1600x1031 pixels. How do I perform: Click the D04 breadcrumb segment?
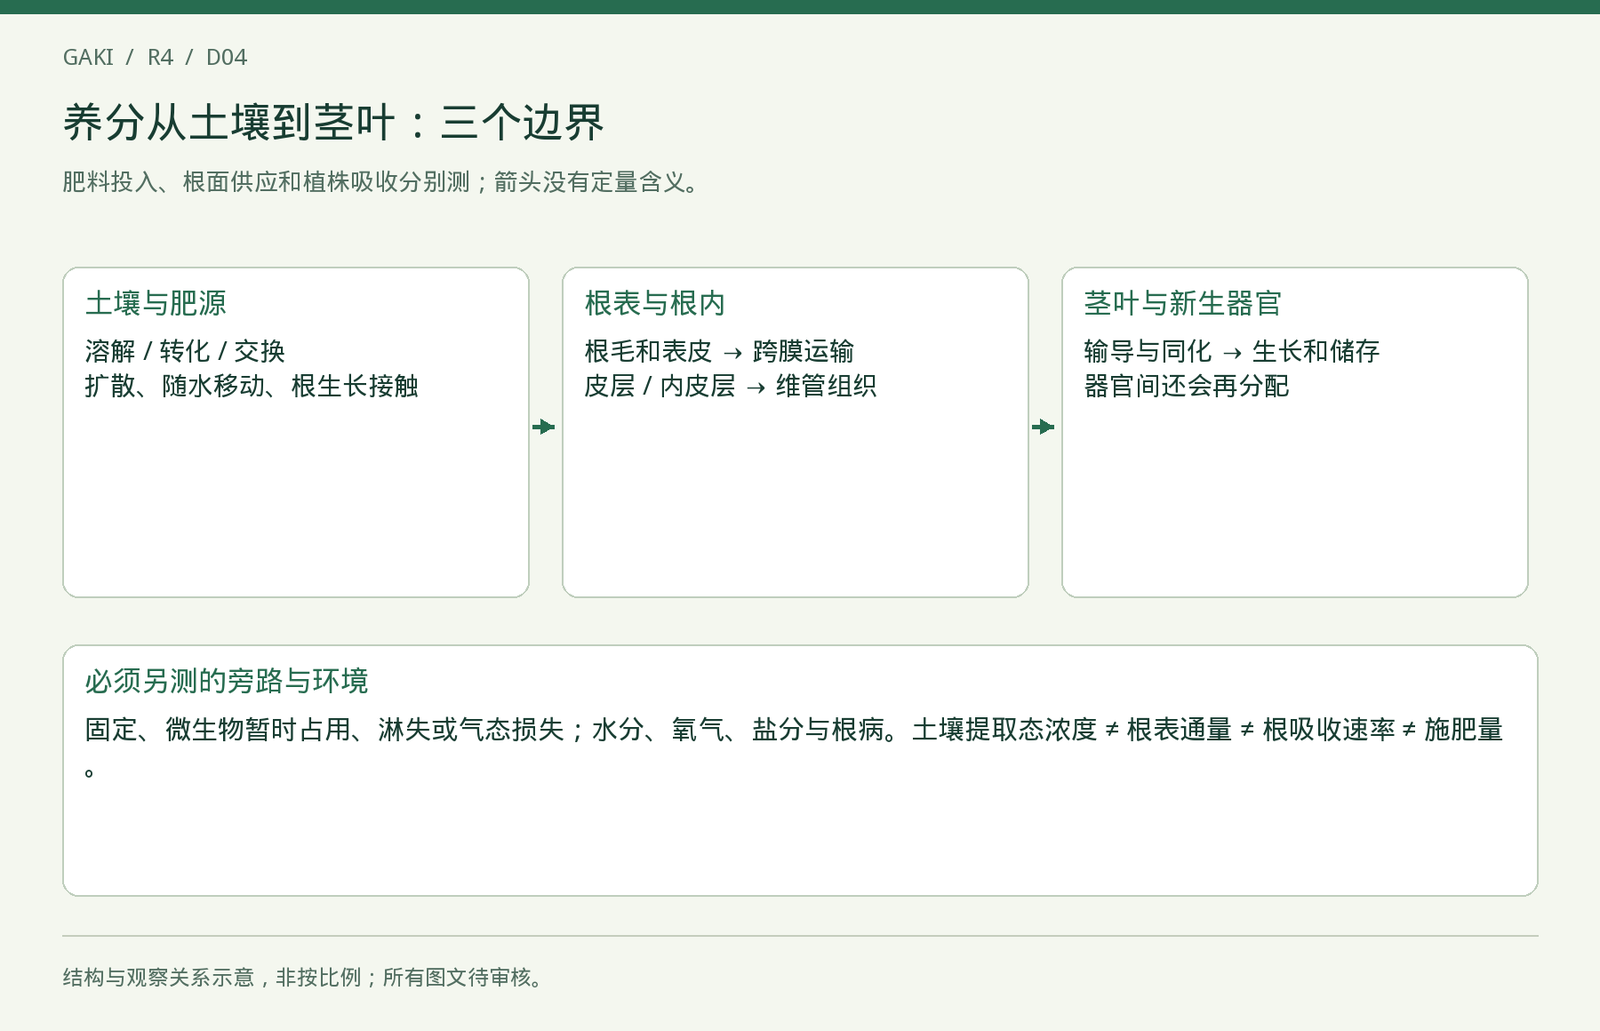pyautogui.click(x=226, y=57)
